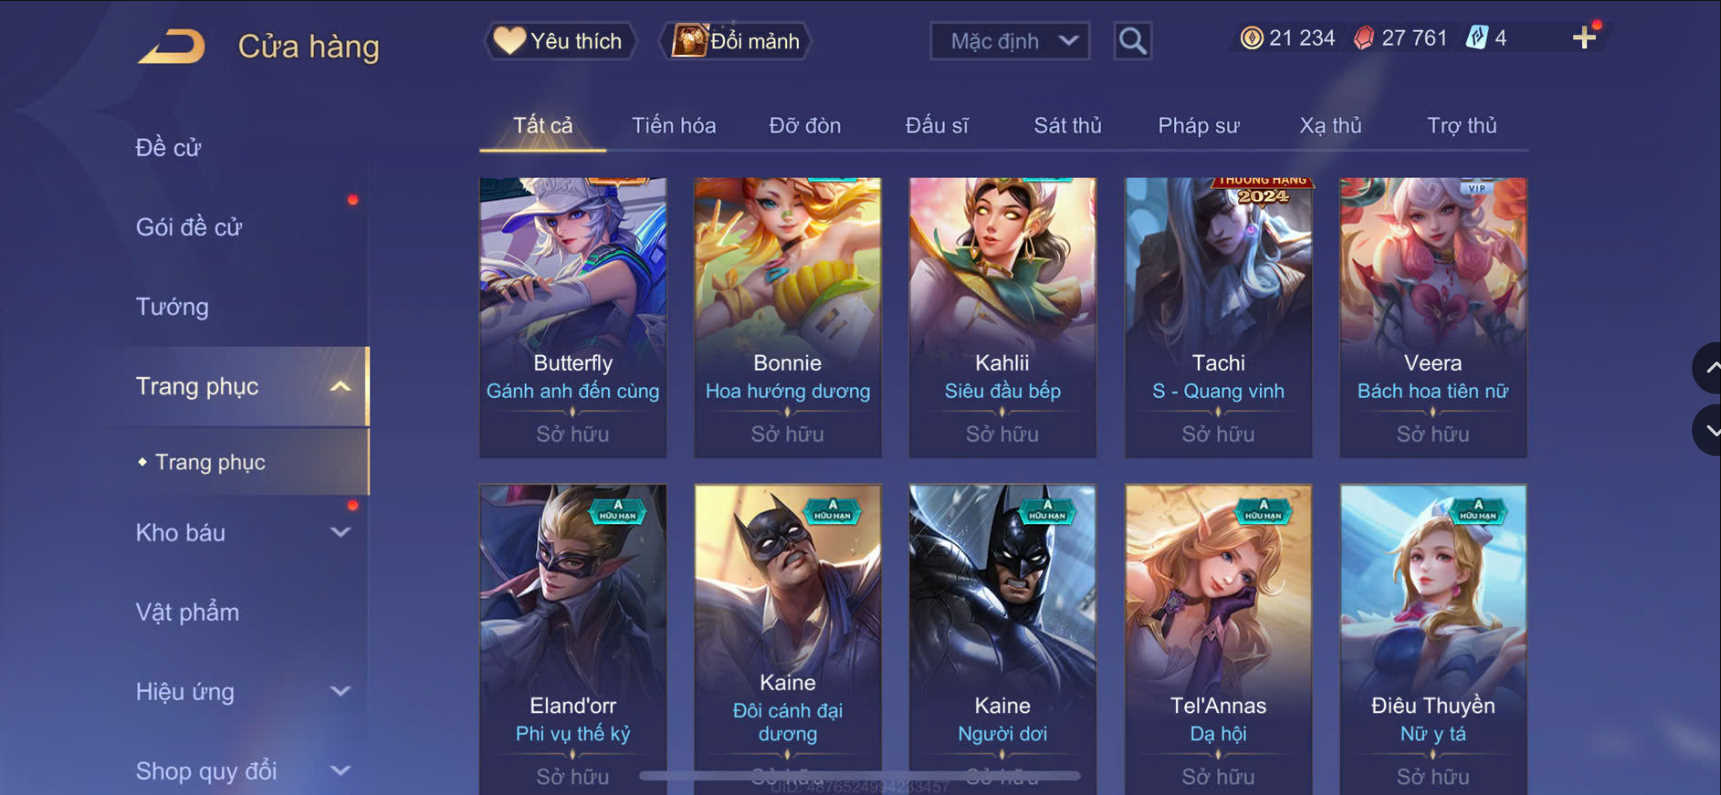
Task: Click the up arrow on right edge
Action: click(x=1708, y=368)
